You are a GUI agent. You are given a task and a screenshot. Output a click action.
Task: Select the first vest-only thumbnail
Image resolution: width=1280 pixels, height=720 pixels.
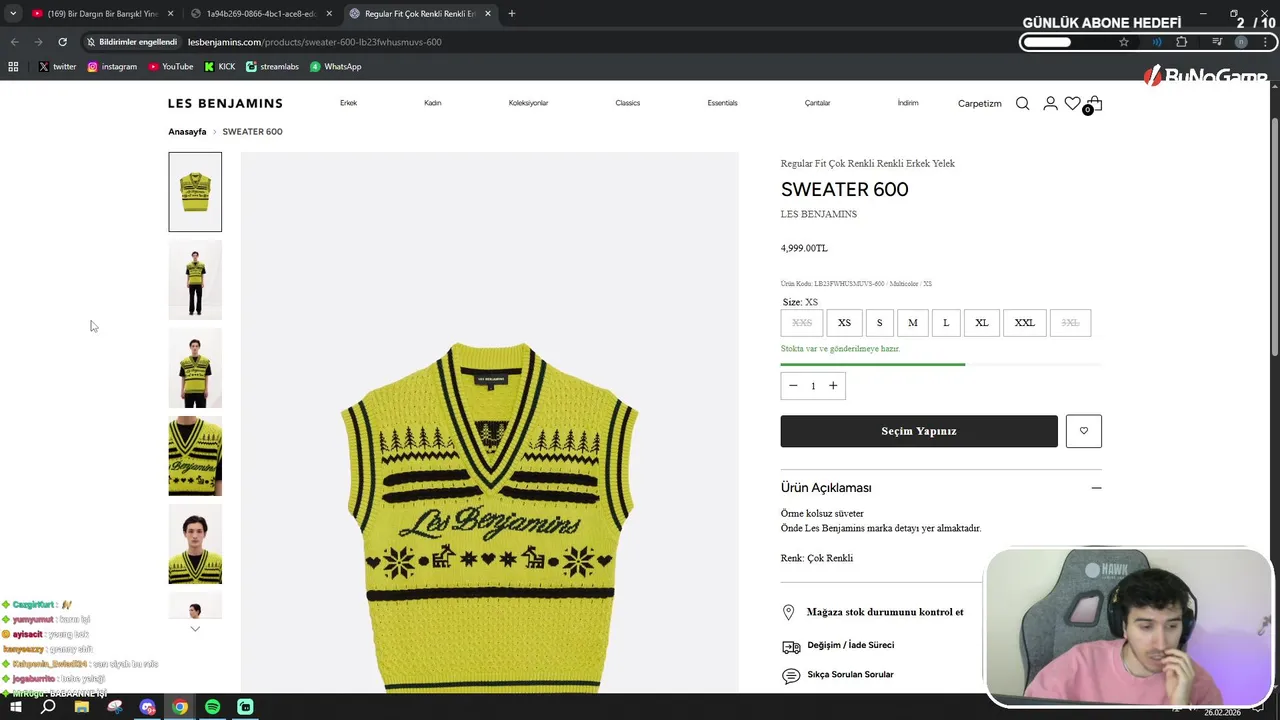point(195,192)
